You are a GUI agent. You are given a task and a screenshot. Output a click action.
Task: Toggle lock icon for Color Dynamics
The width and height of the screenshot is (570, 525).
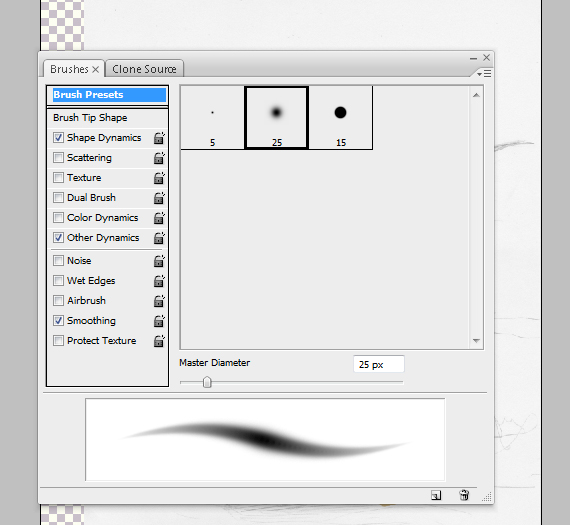[x=159, y=218]
